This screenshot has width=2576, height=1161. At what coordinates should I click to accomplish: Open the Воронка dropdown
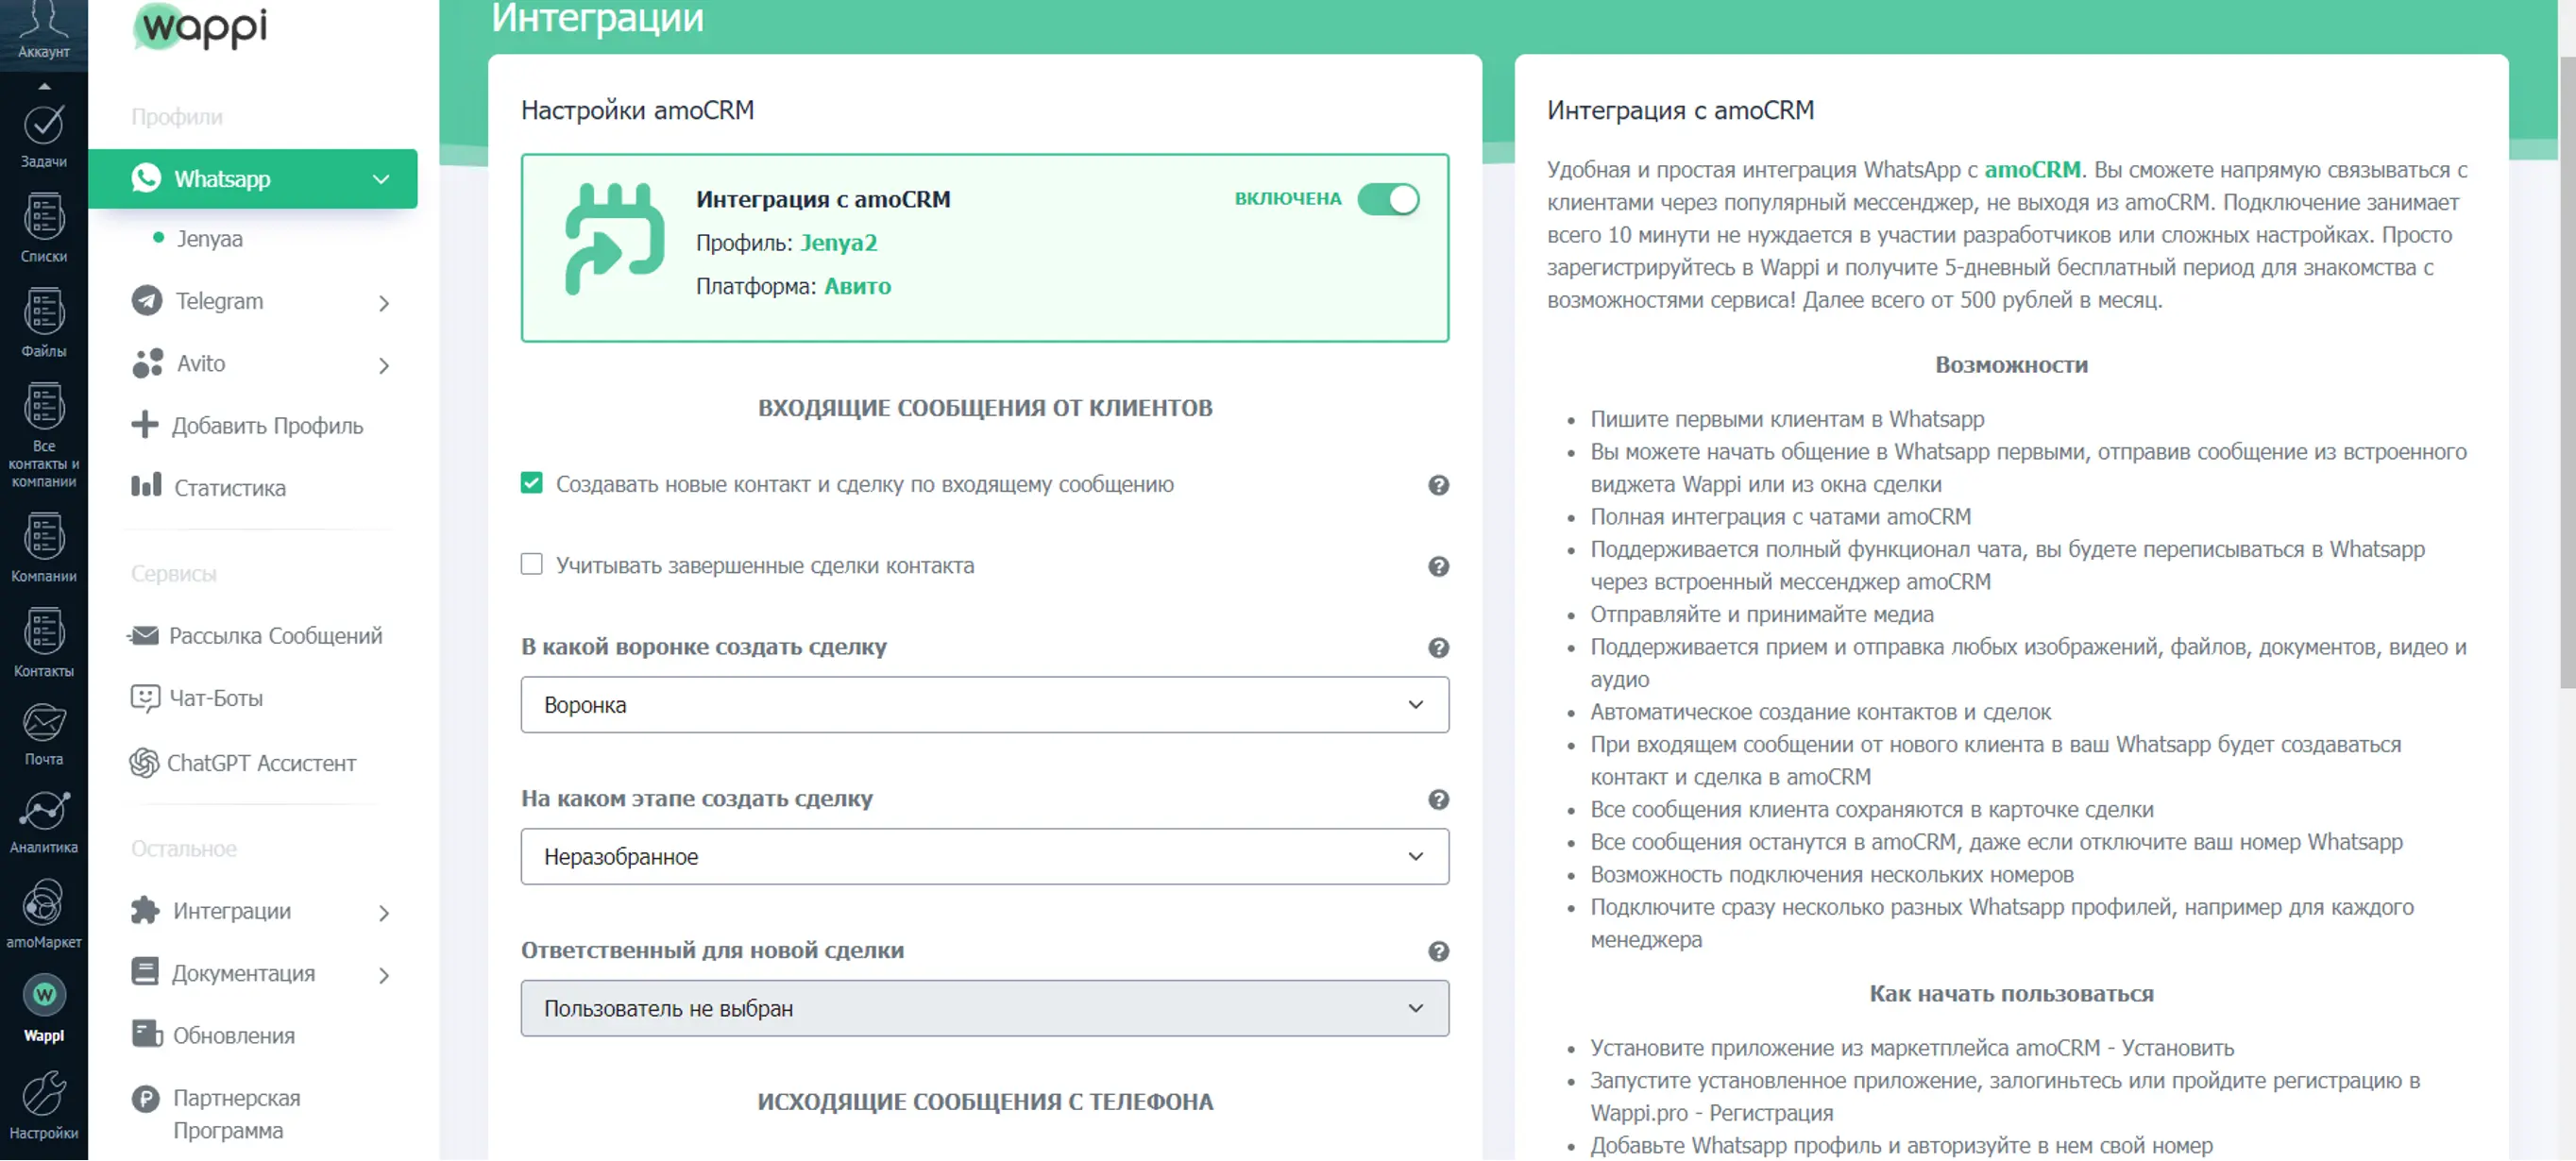(x=984, y=705)
